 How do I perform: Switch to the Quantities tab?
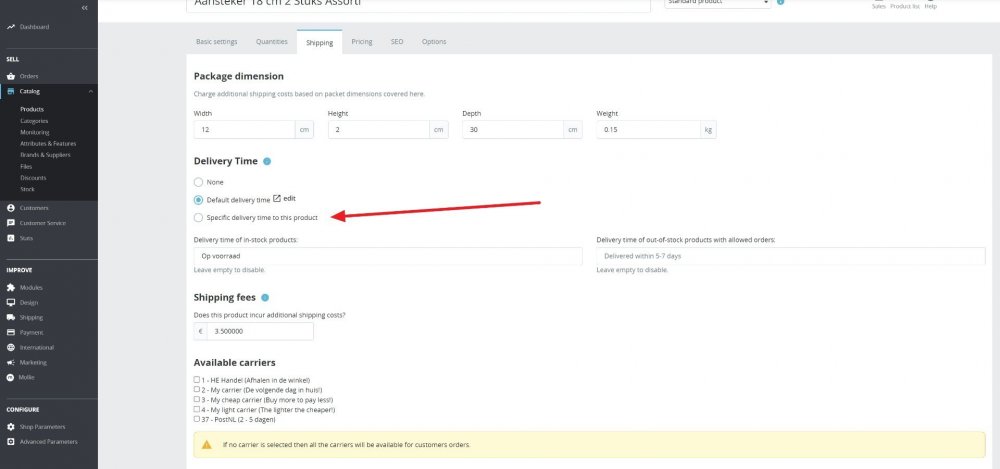tap(272, 41)
